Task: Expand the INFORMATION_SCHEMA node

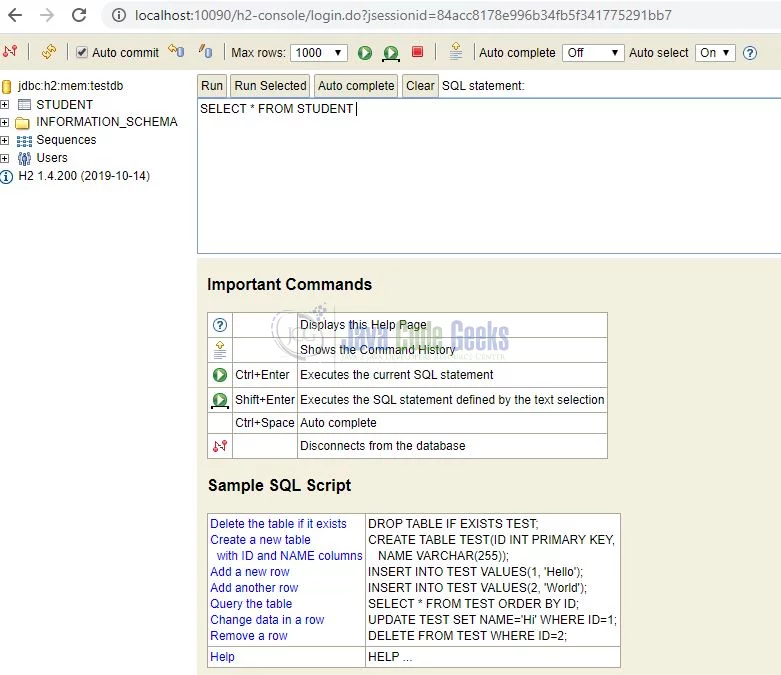Action: pos(4,122)
